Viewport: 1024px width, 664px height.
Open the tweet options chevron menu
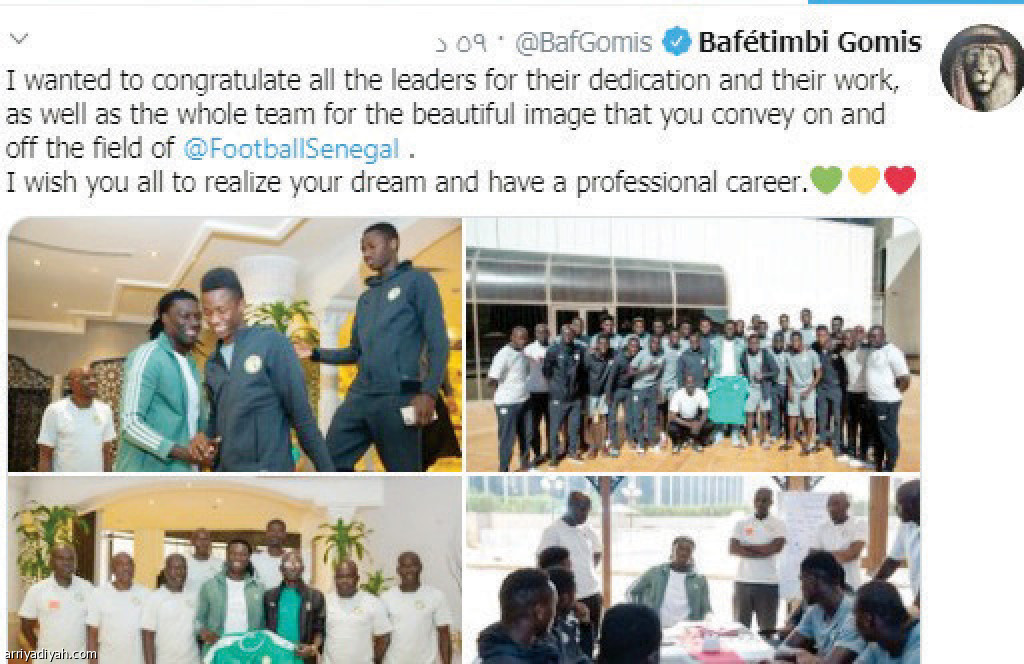point(19,39)
